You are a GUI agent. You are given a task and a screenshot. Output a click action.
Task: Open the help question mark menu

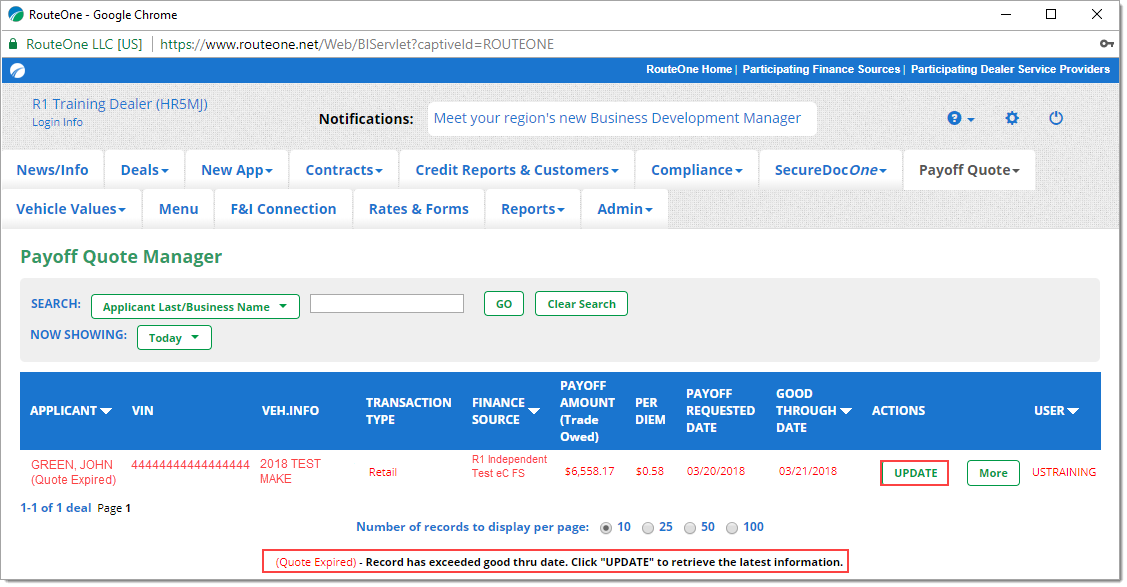(960, 119)
